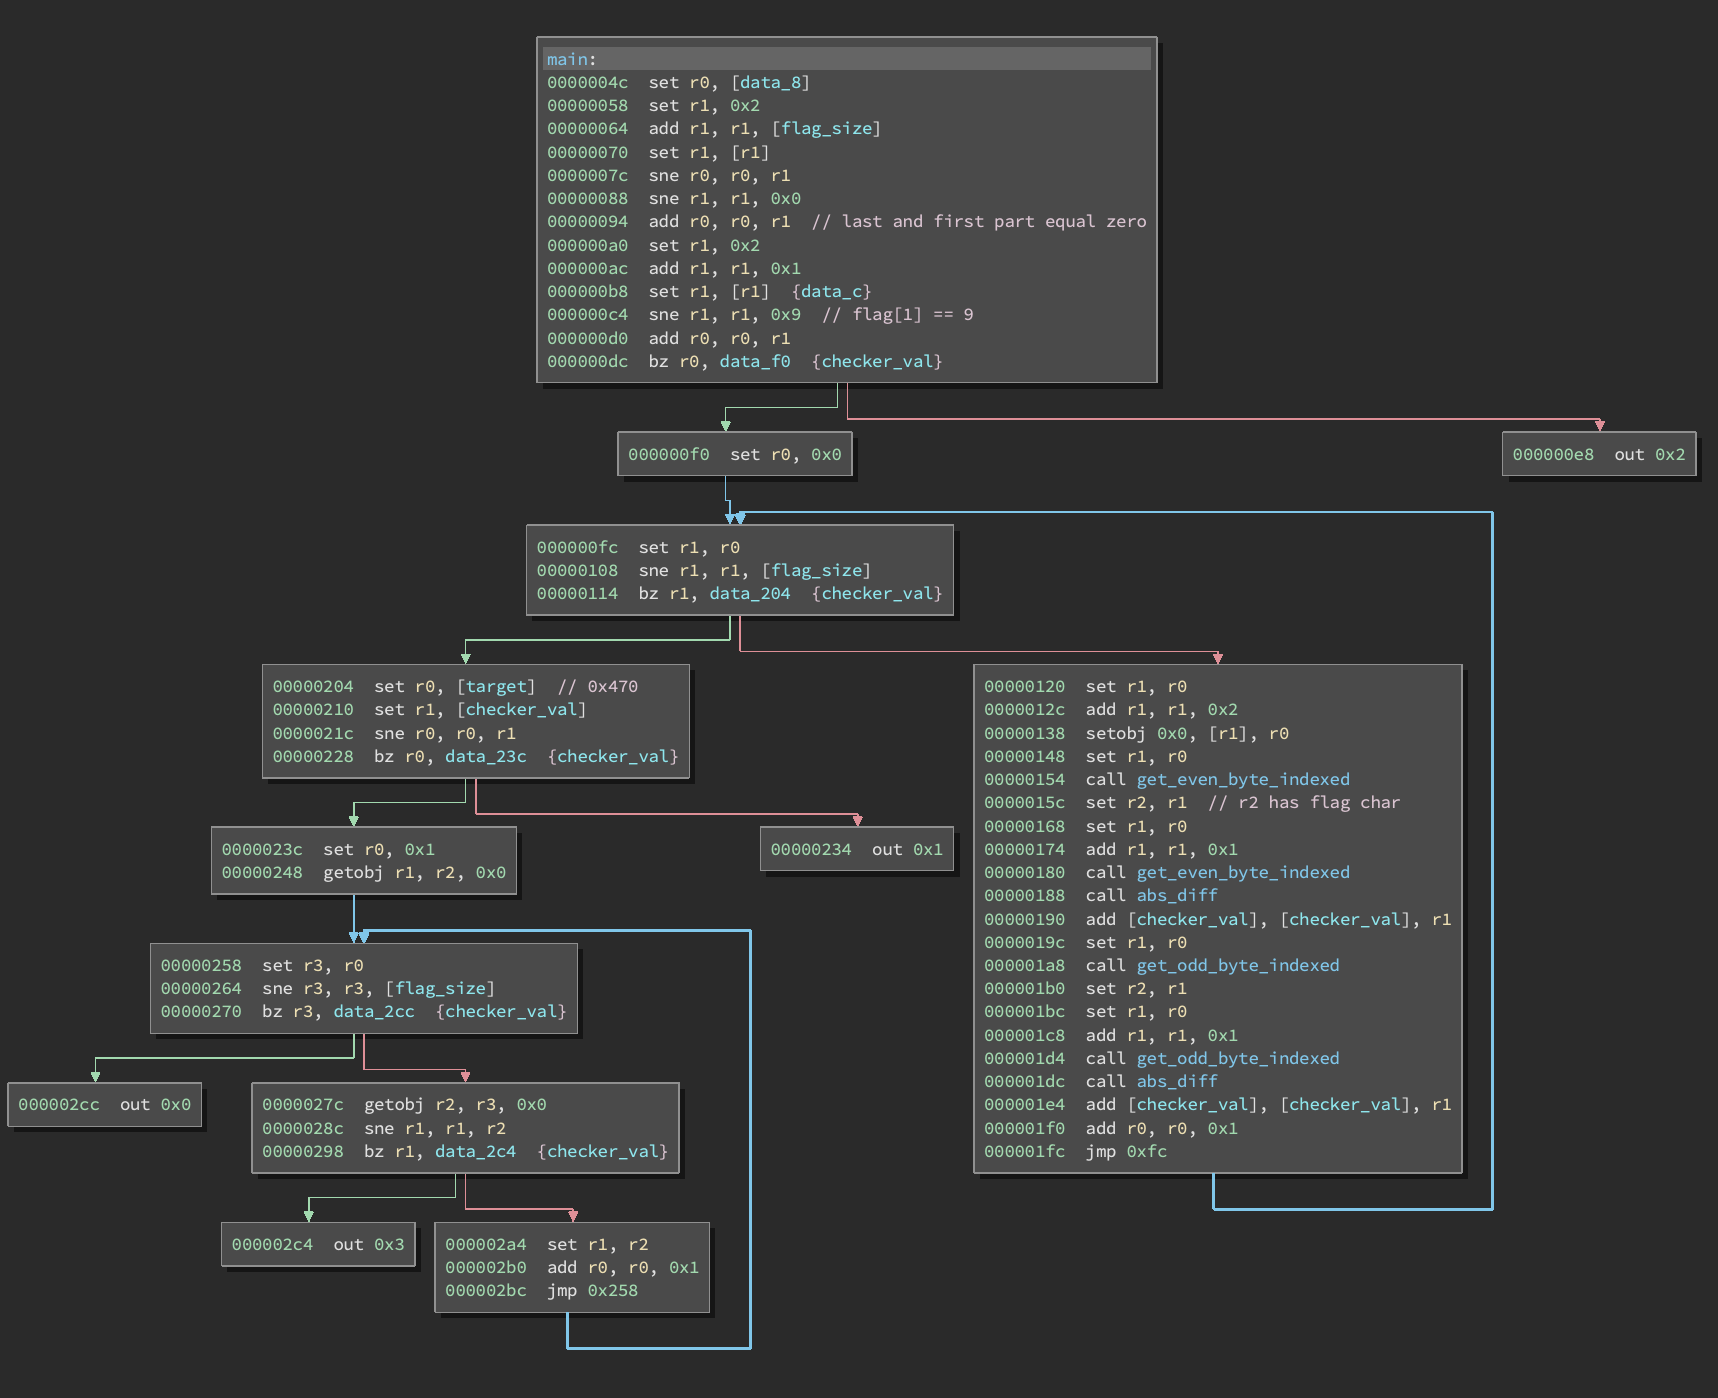1718x1398 pixels.
Task: Click the data_c annotation at 000000b8
Action: (x=831, y=291)
